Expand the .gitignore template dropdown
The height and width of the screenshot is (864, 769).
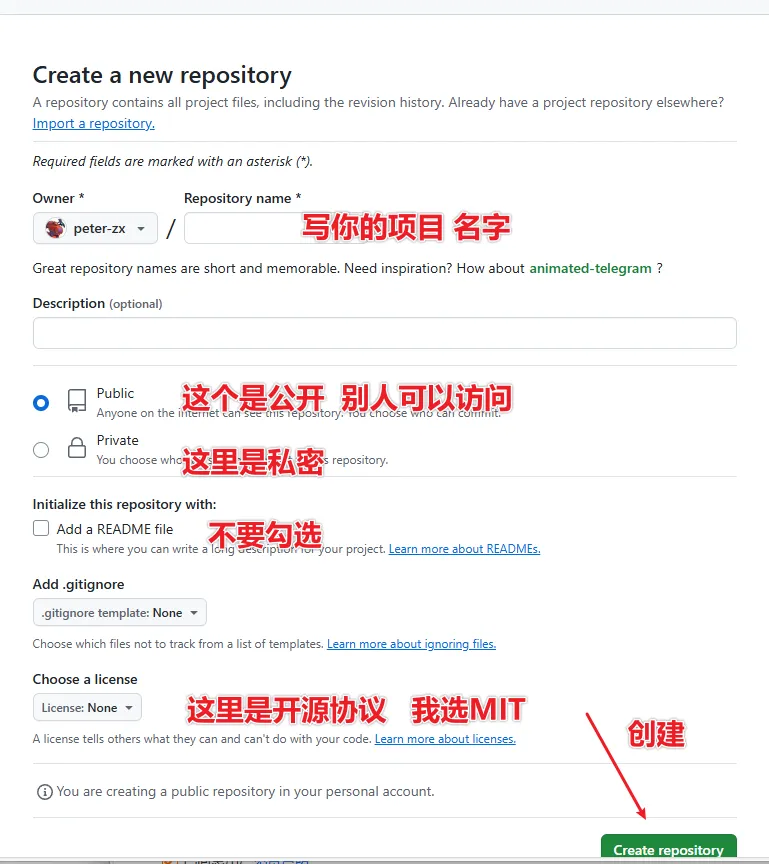(x=120, y=612)
